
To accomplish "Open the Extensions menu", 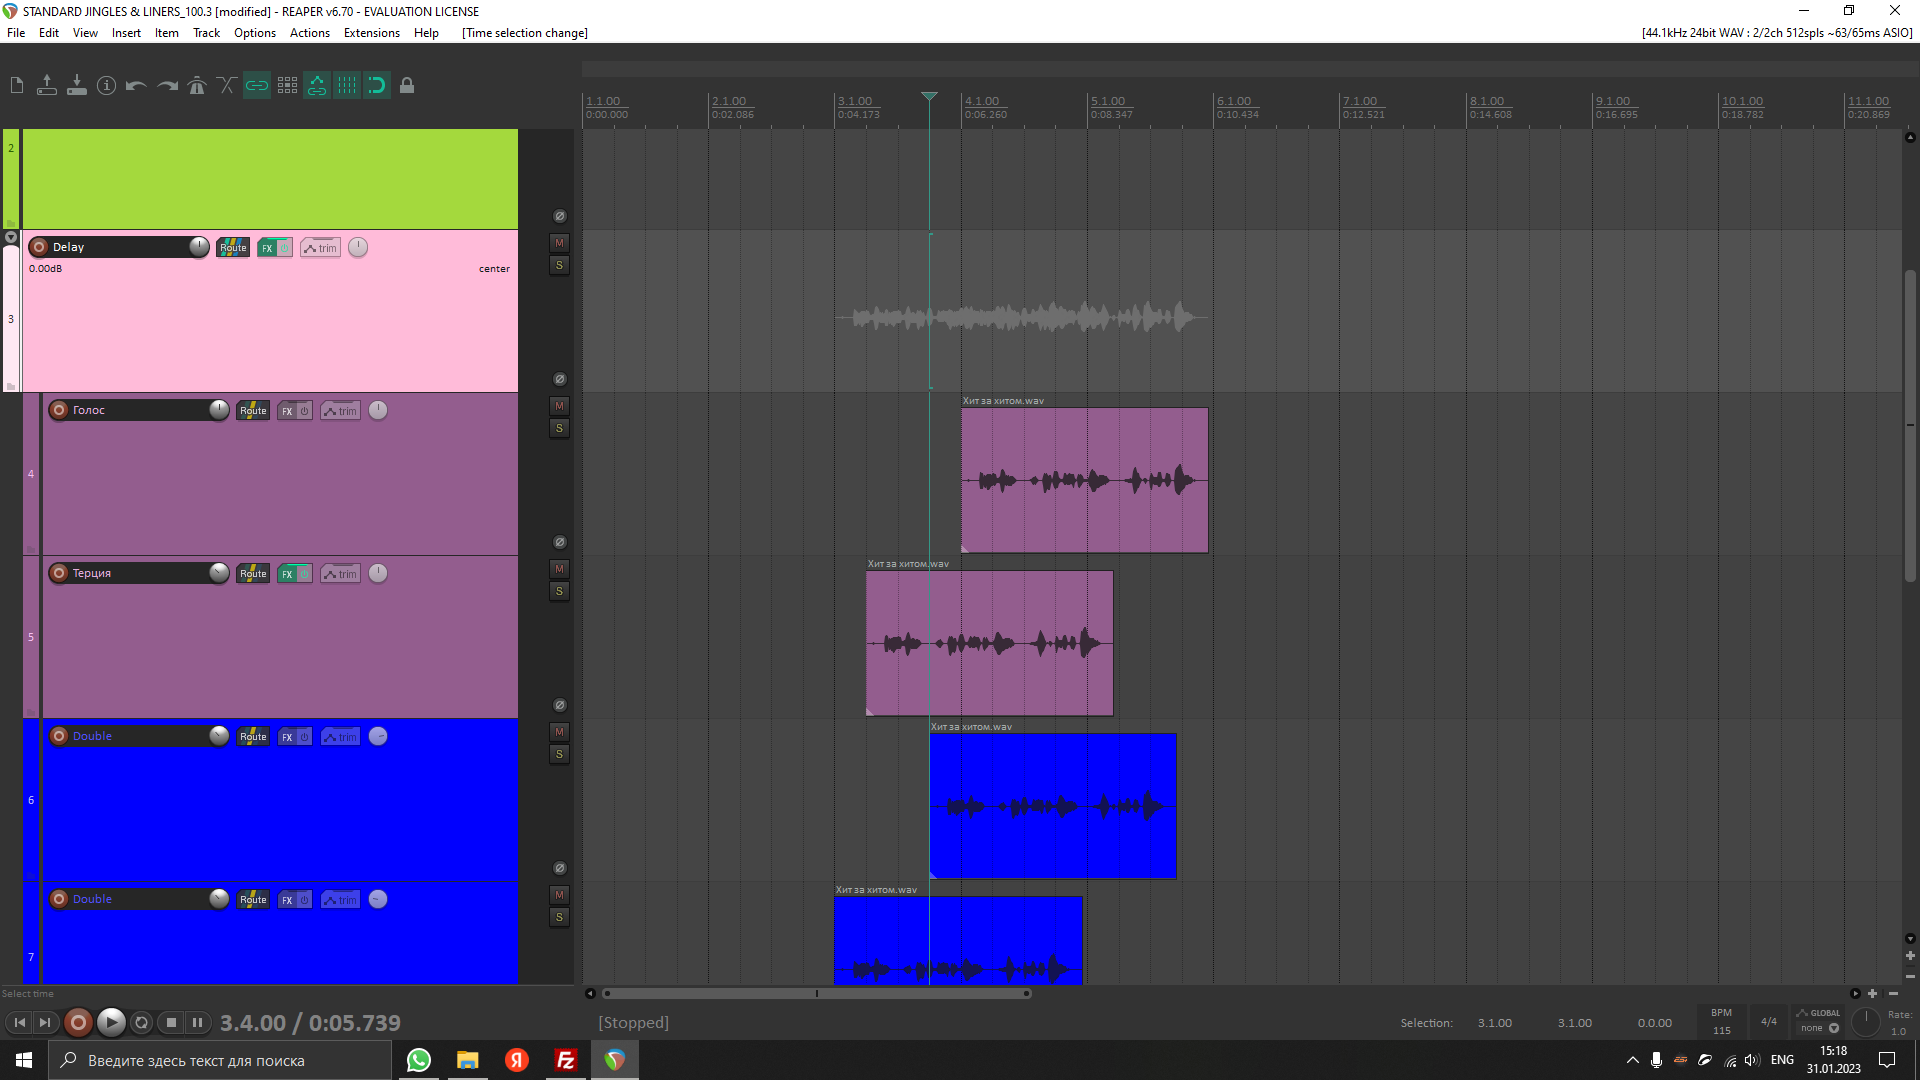I will point(372,33).
